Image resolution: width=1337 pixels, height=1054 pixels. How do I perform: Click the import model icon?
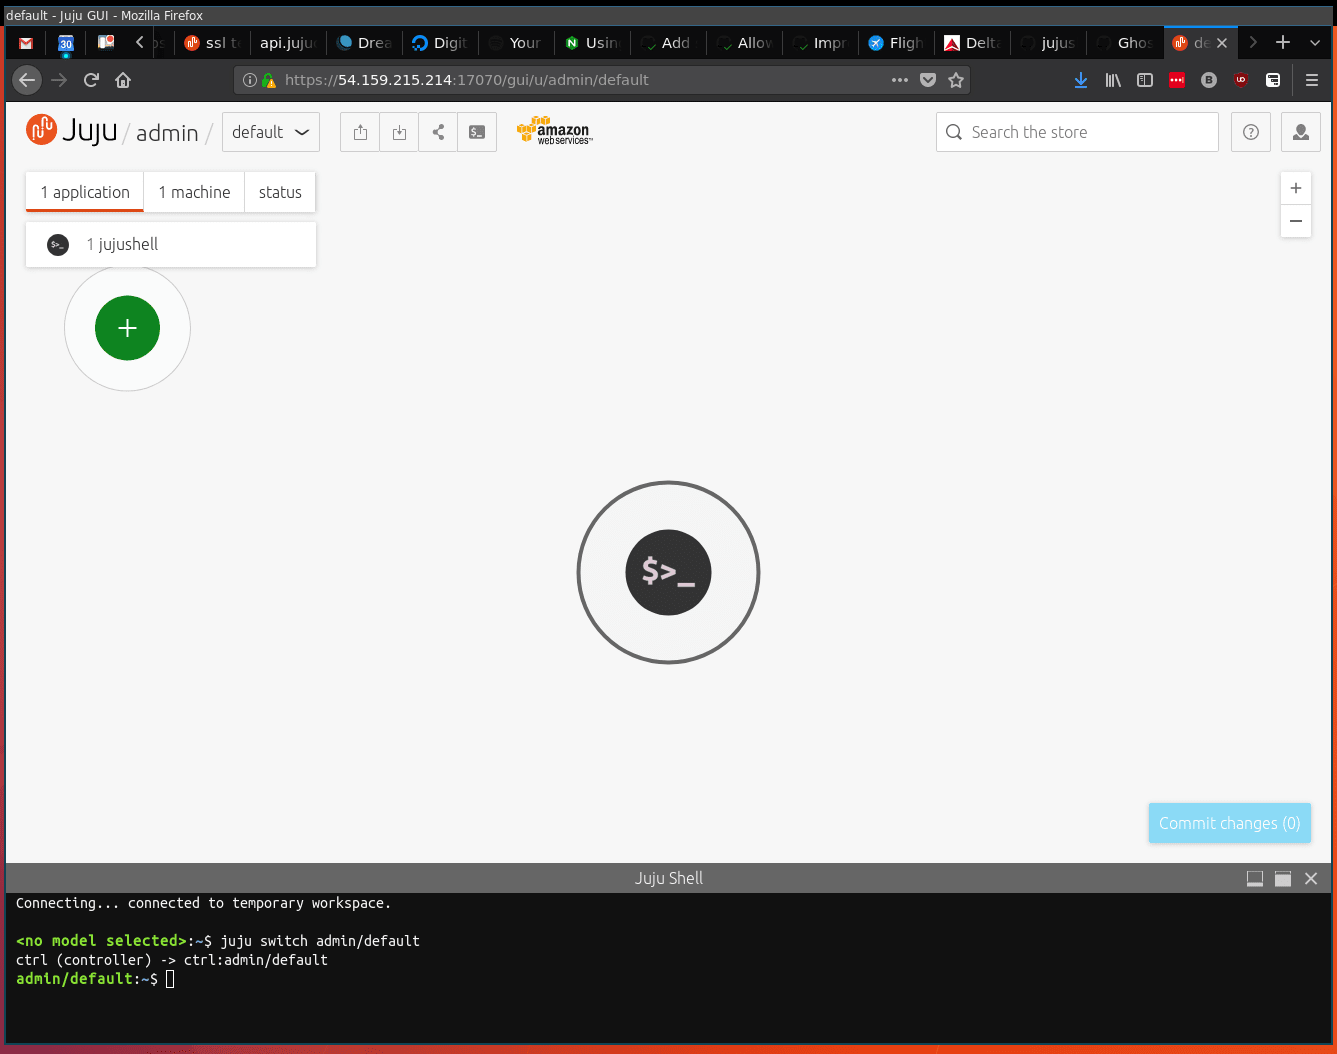[x=399, y=132]
